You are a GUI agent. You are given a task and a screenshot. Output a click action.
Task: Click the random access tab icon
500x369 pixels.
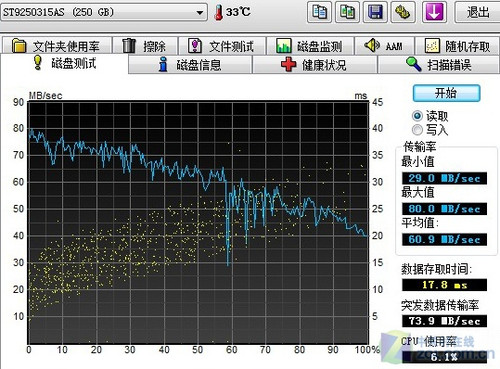(432, 46)
